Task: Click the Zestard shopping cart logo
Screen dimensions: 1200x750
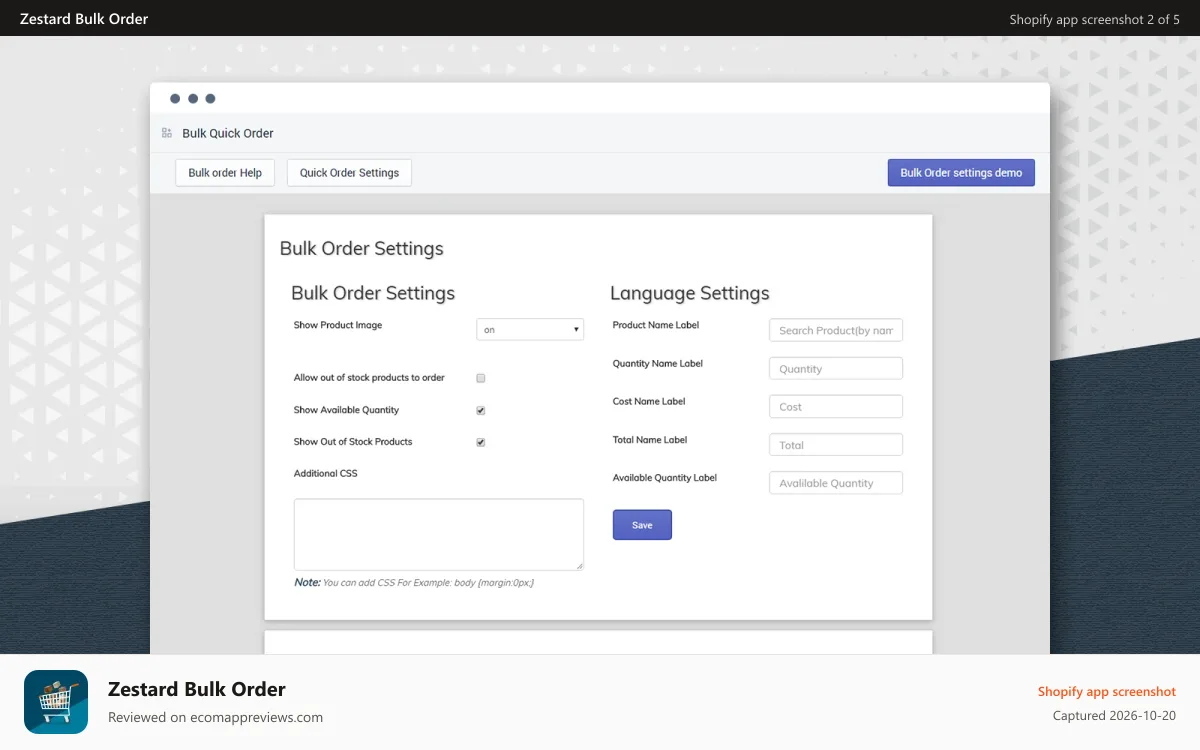Action: [56, 702]
